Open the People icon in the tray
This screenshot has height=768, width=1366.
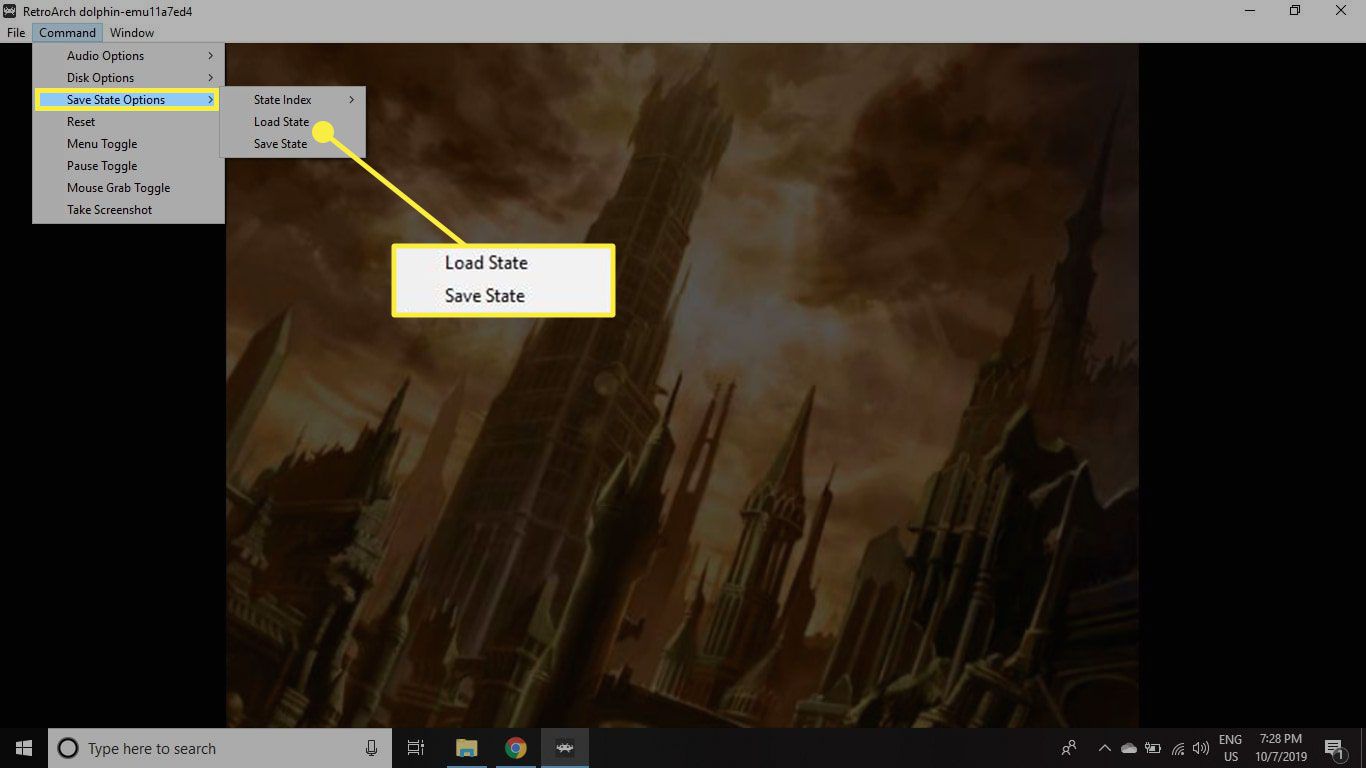[1069, 748]
